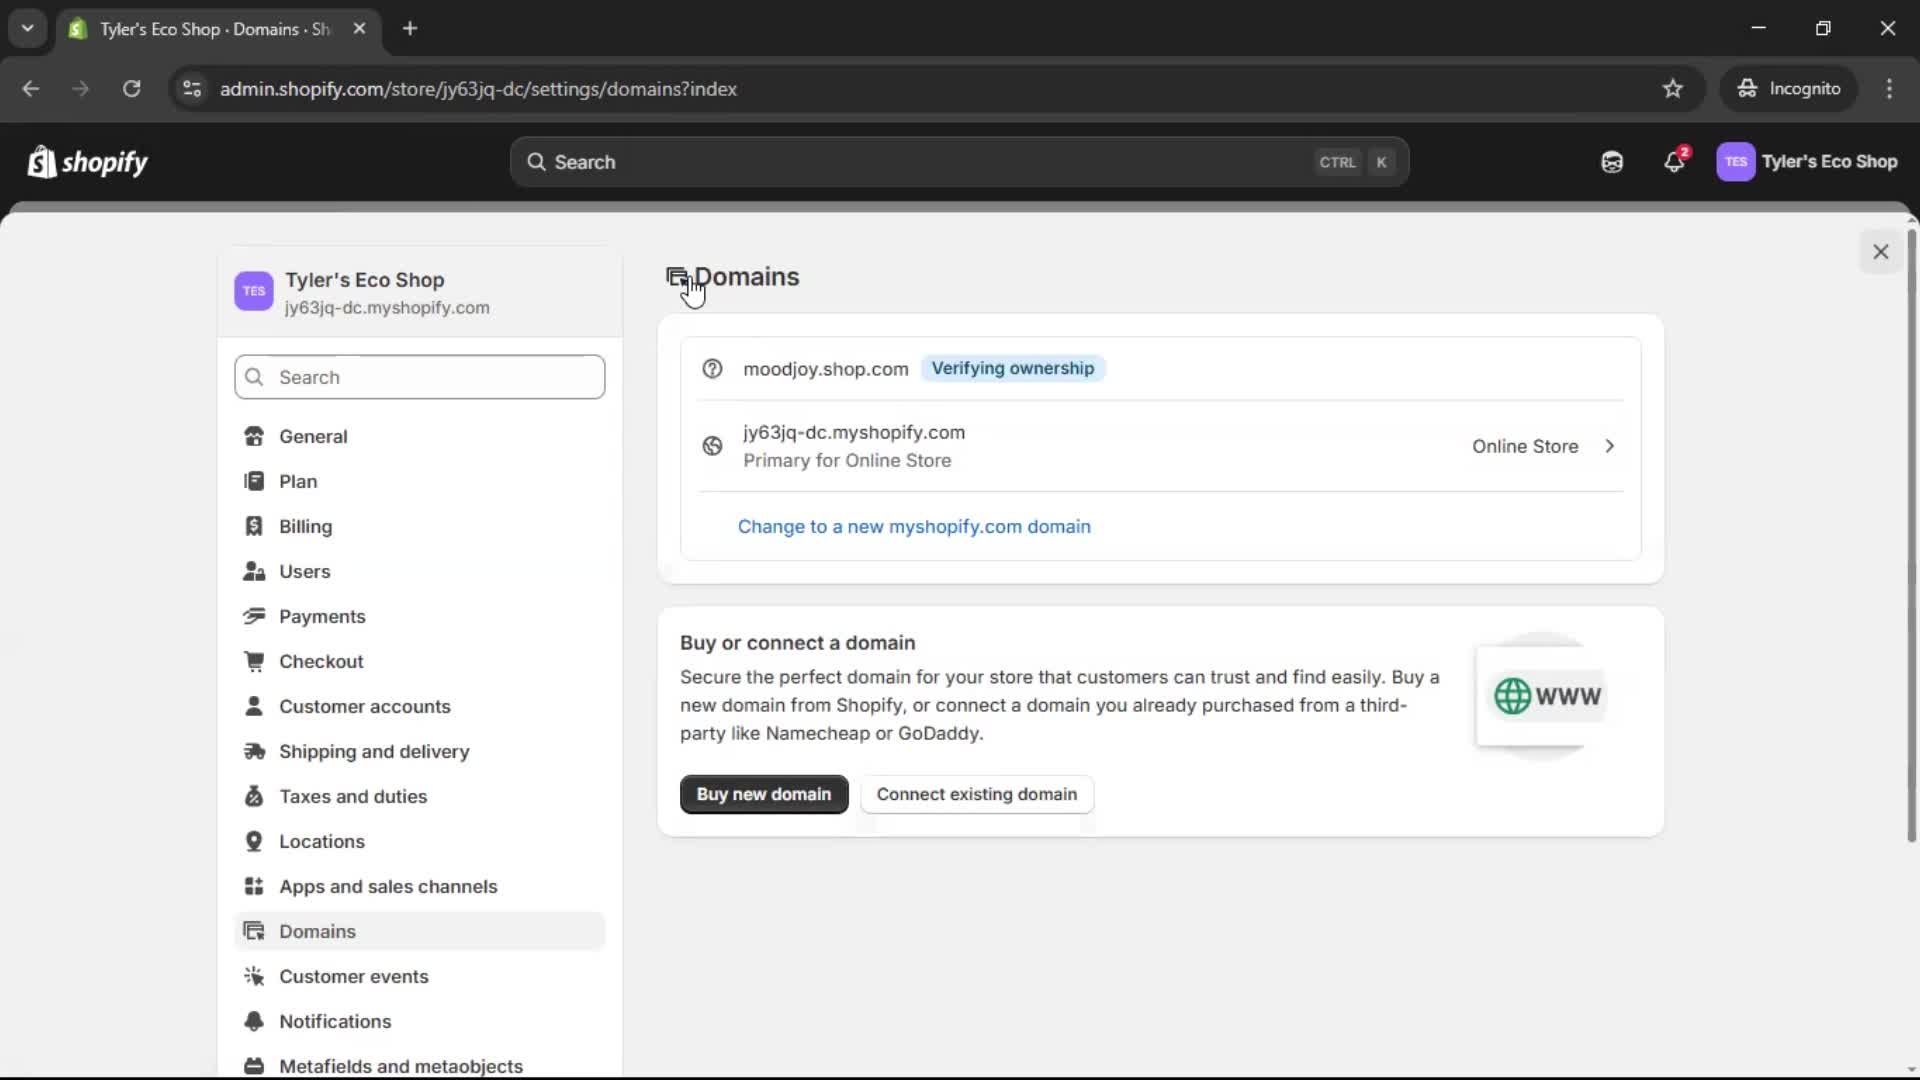Open Change to a new myshopify.com domain

coord(914,527)
